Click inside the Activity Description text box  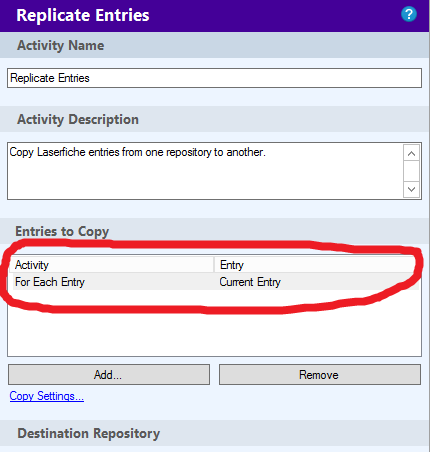(205, 171)
